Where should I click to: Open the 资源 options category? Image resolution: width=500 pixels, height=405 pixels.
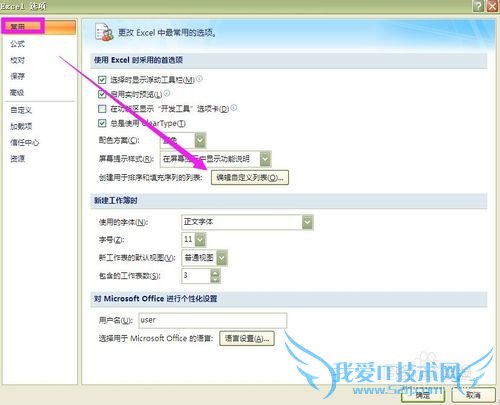[17, 158]
